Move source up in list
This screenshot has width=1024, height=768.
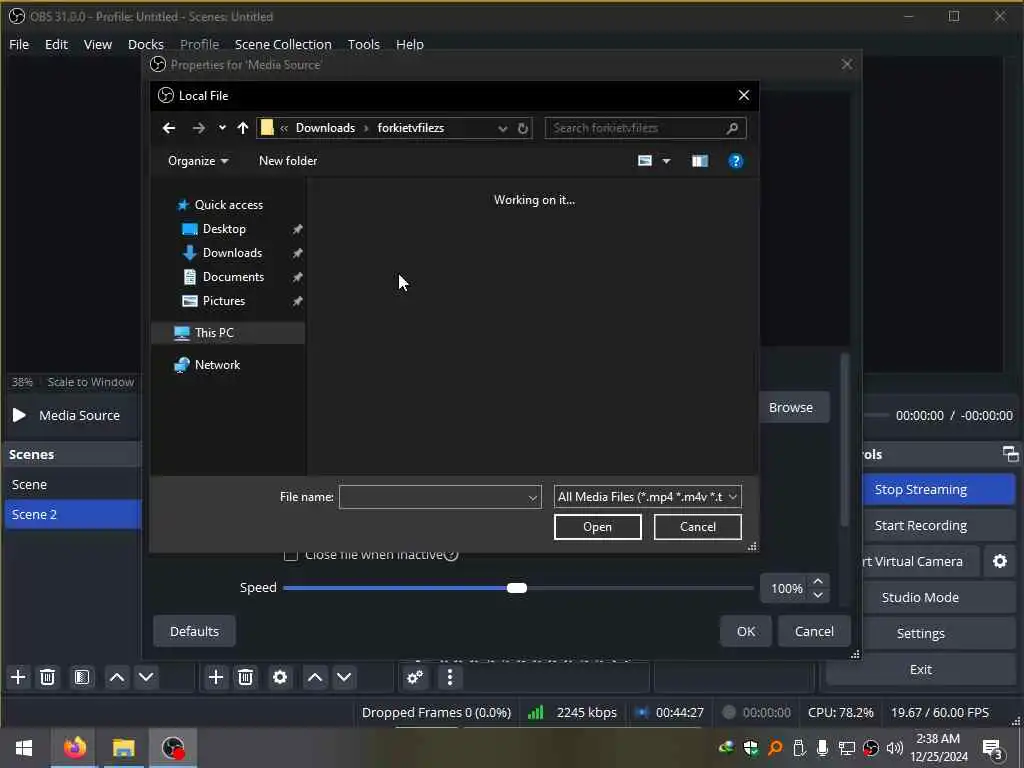315,677
